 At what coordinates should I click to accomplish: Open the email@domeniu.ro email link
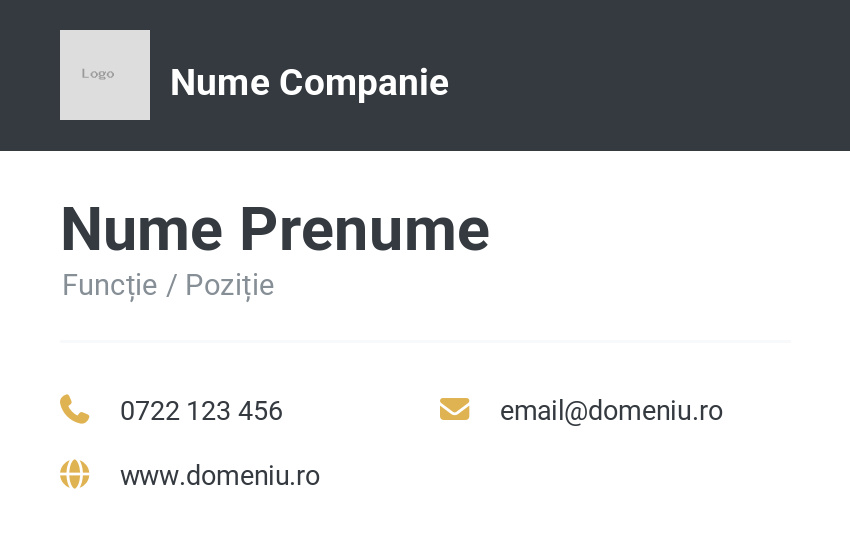(611, 411)
